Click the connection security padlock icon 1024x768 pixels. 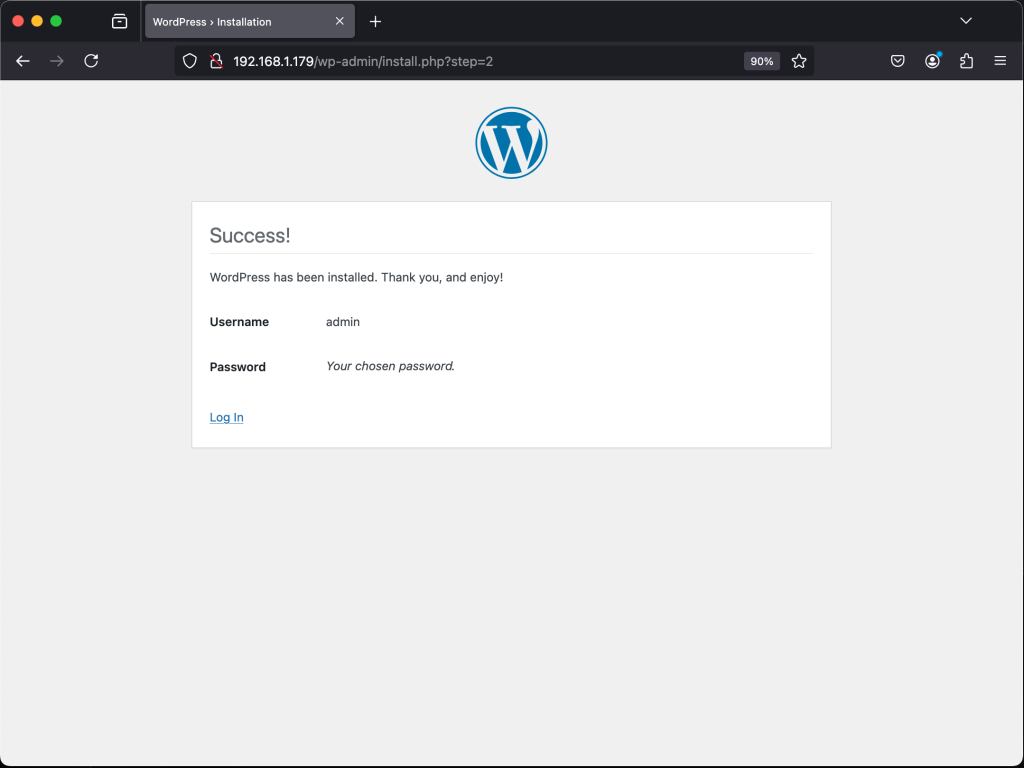tap(216, 61)
